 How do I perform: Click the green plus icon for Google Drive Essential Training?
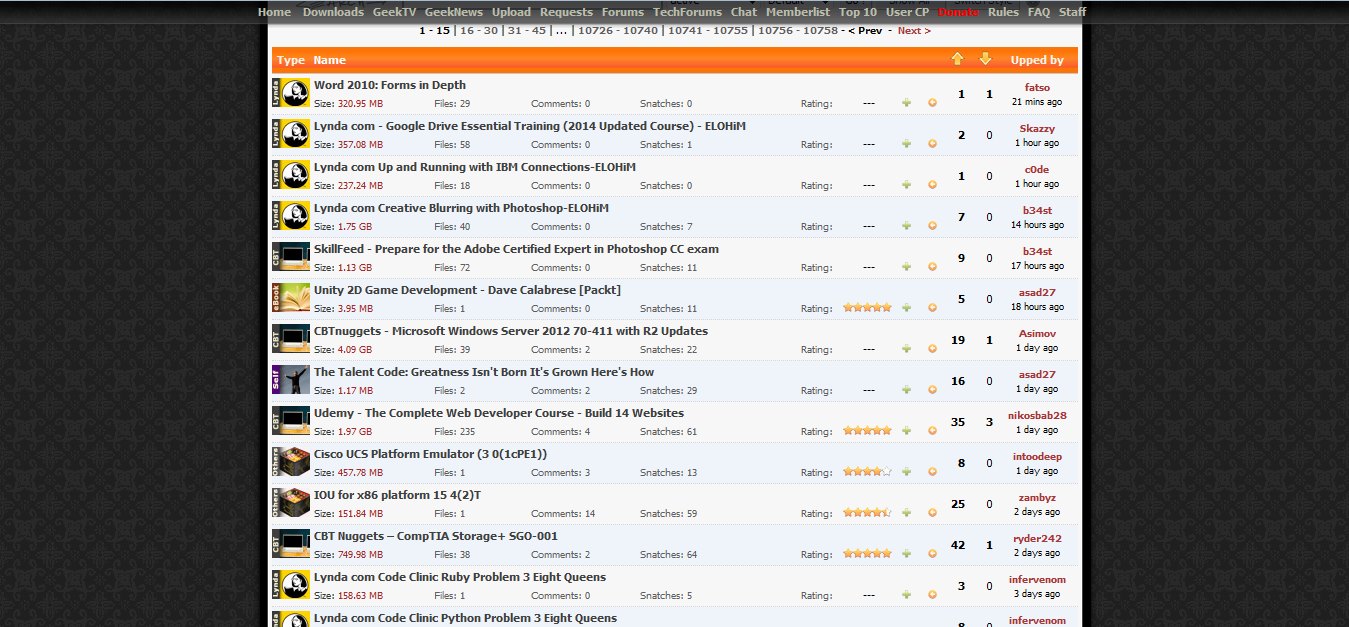coord(907,144)
